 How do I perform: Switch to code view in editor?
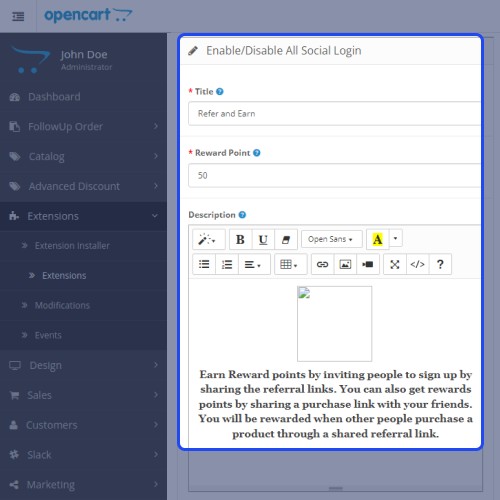(417, 264)
